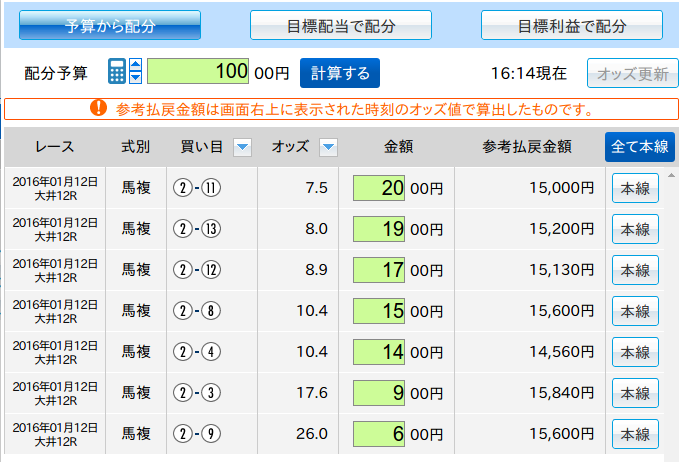The width and height of the screenshot is (682, 462).
Task: Mark bet ②-⑧ with its 本線 button
Action: pyautogui.click(x=635, y=311)
